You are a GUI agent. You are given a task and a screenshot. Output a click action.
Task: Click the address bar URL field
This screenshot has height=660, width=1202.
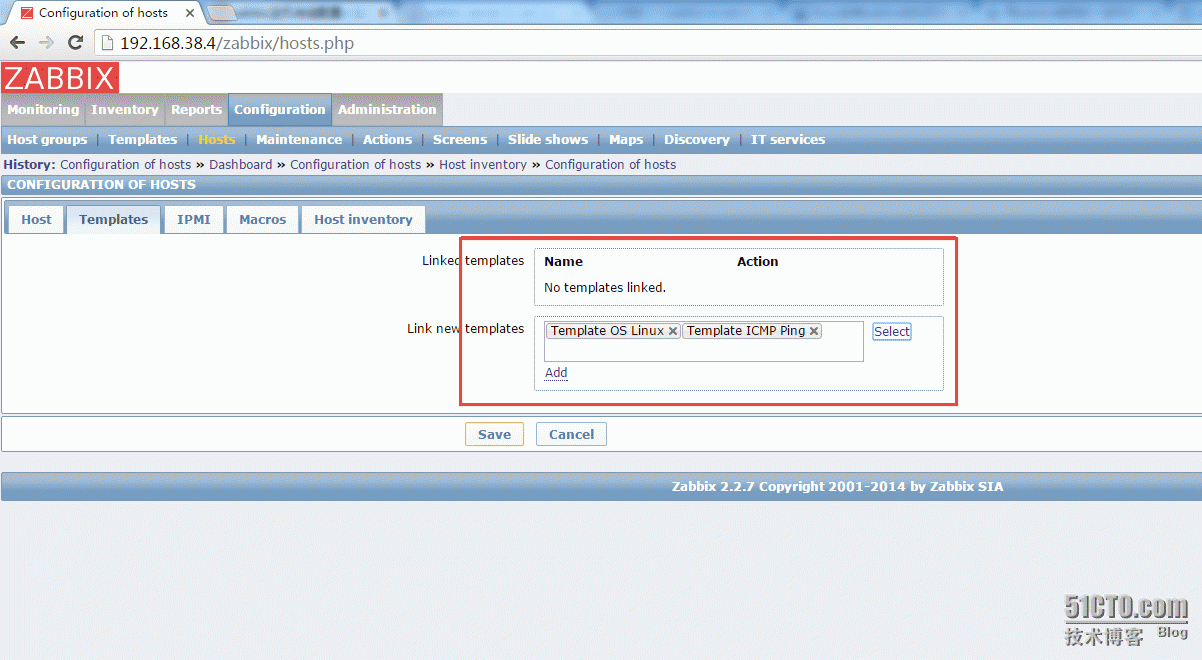pos(650,43)
